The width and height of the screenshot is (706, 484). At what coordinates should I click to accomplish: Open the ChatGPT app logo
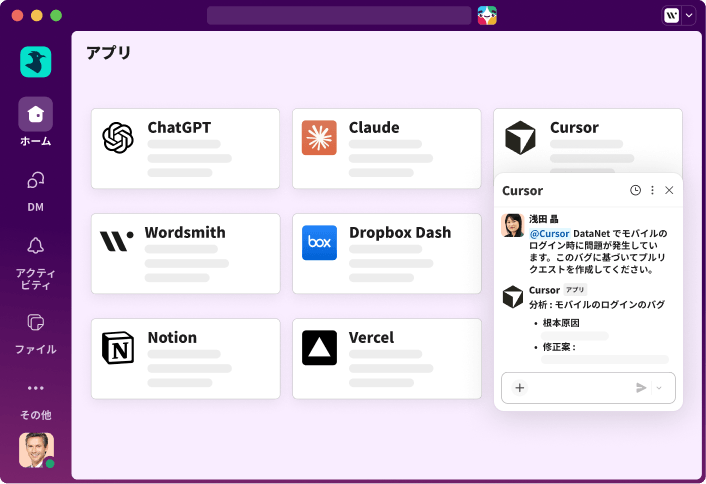pos(118,138)
